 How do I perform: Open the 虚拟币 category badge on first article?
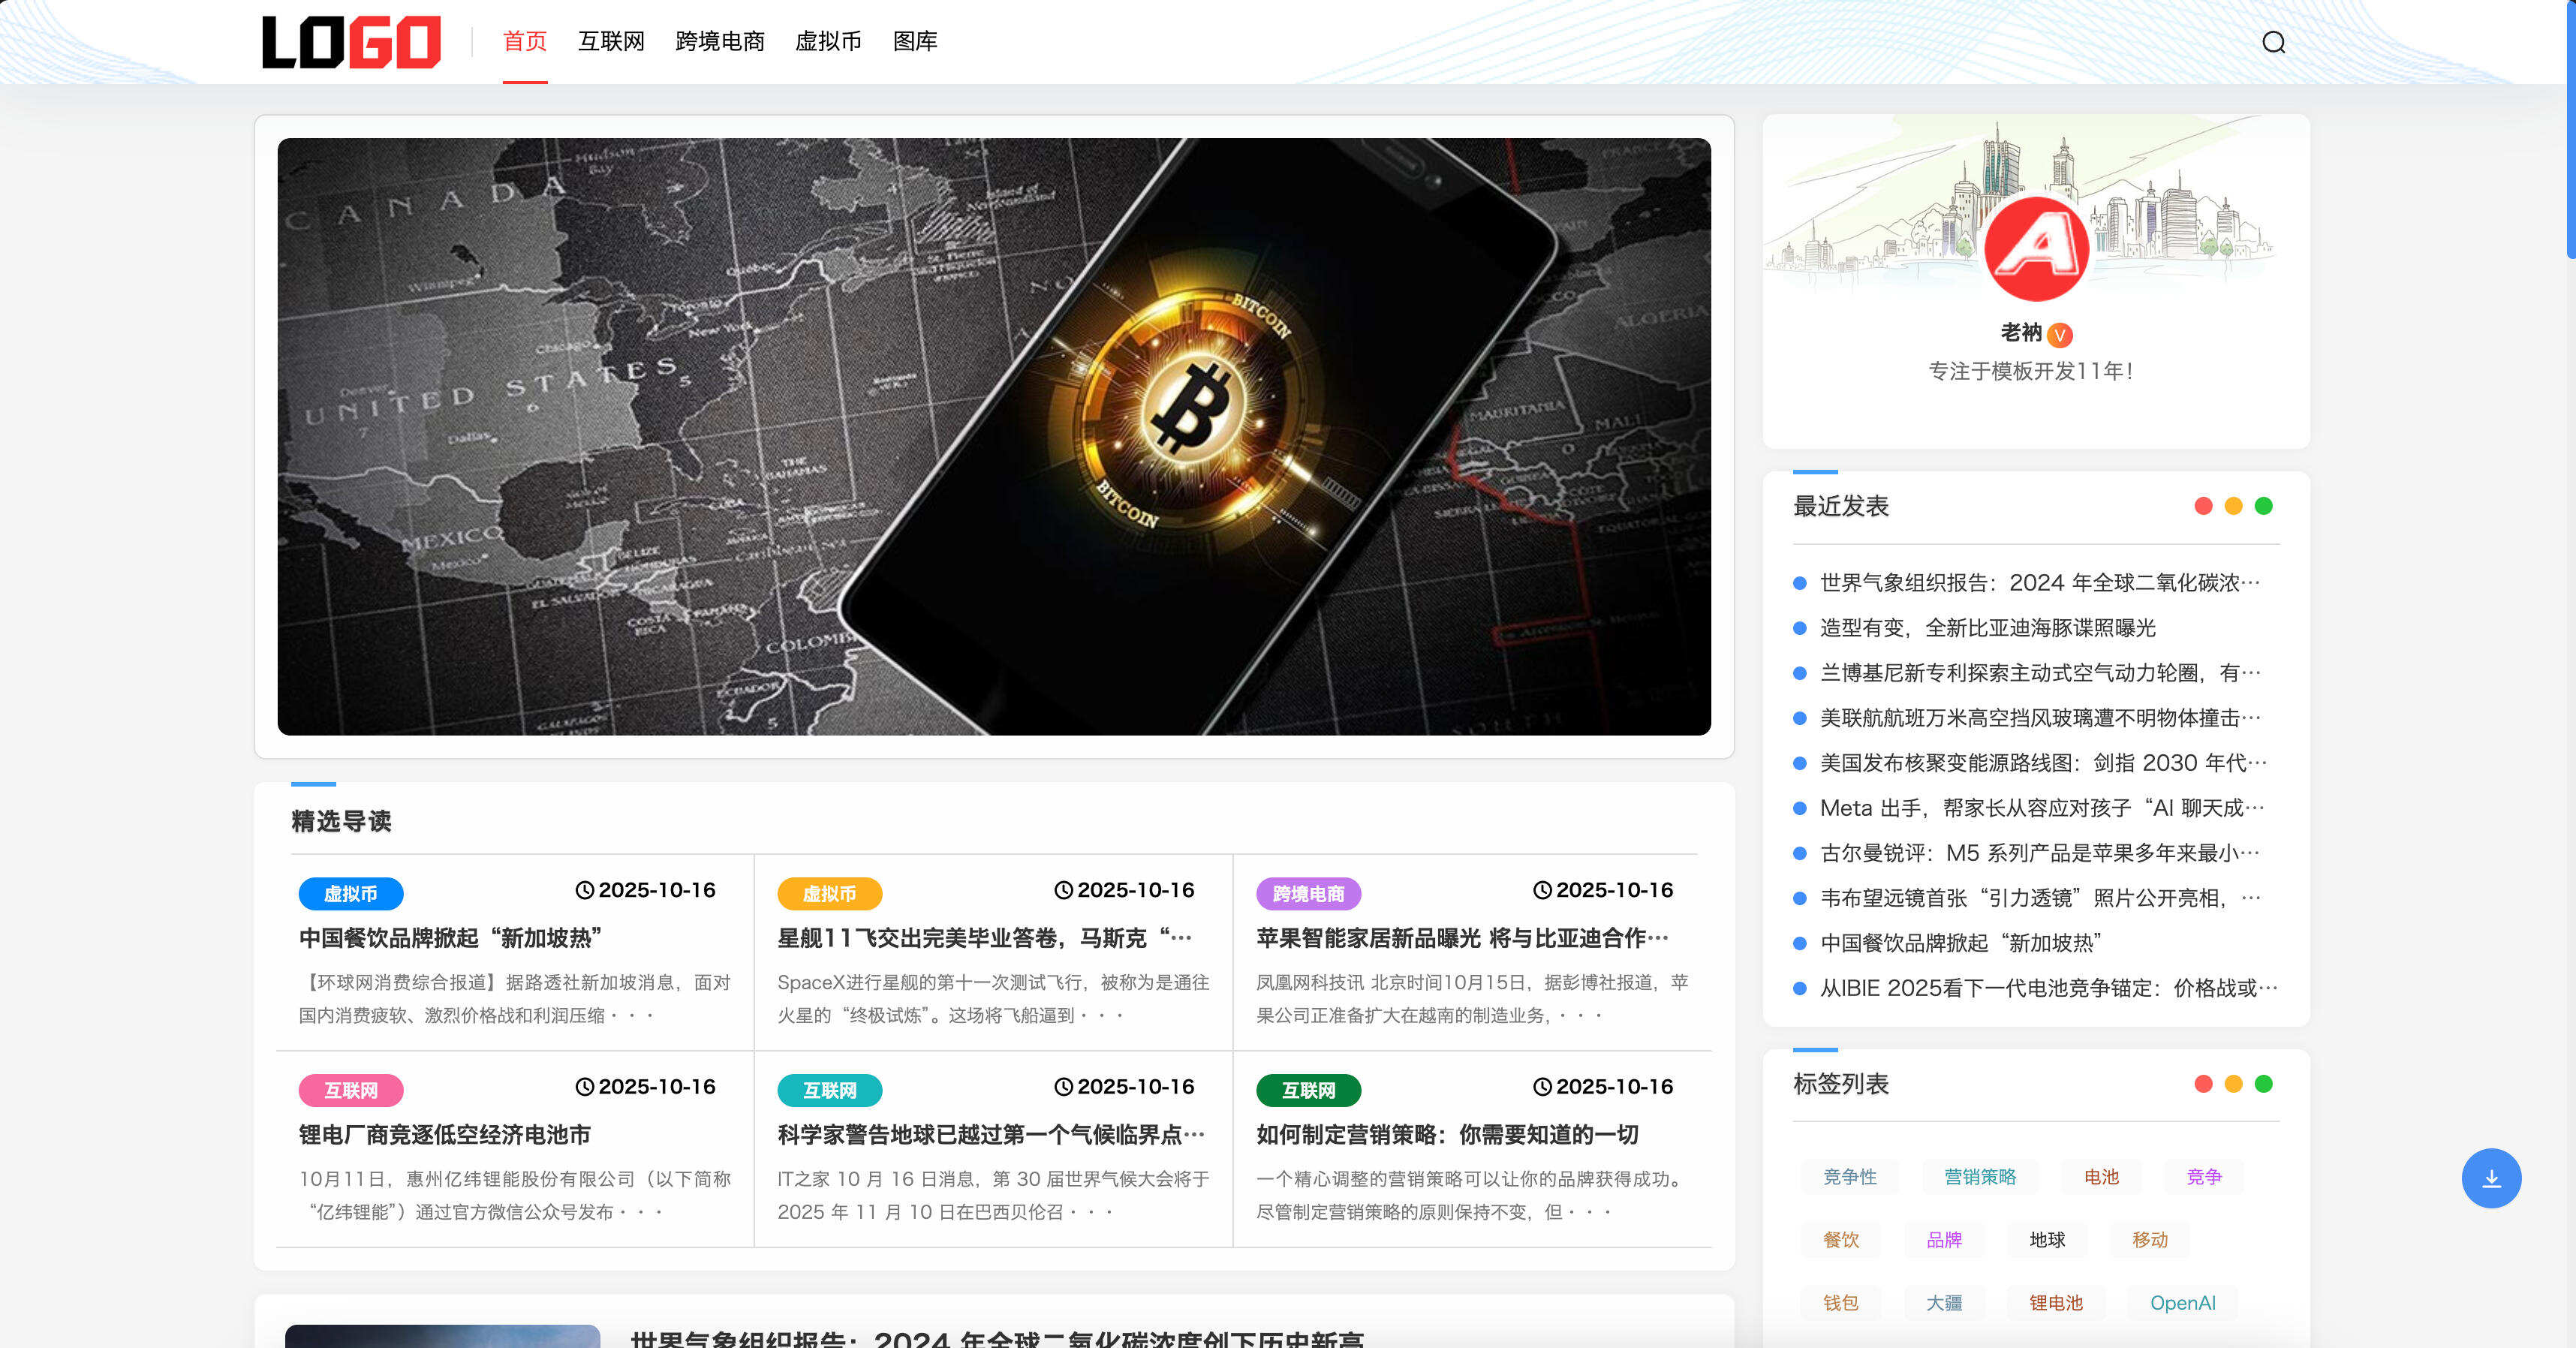(351, 893)
